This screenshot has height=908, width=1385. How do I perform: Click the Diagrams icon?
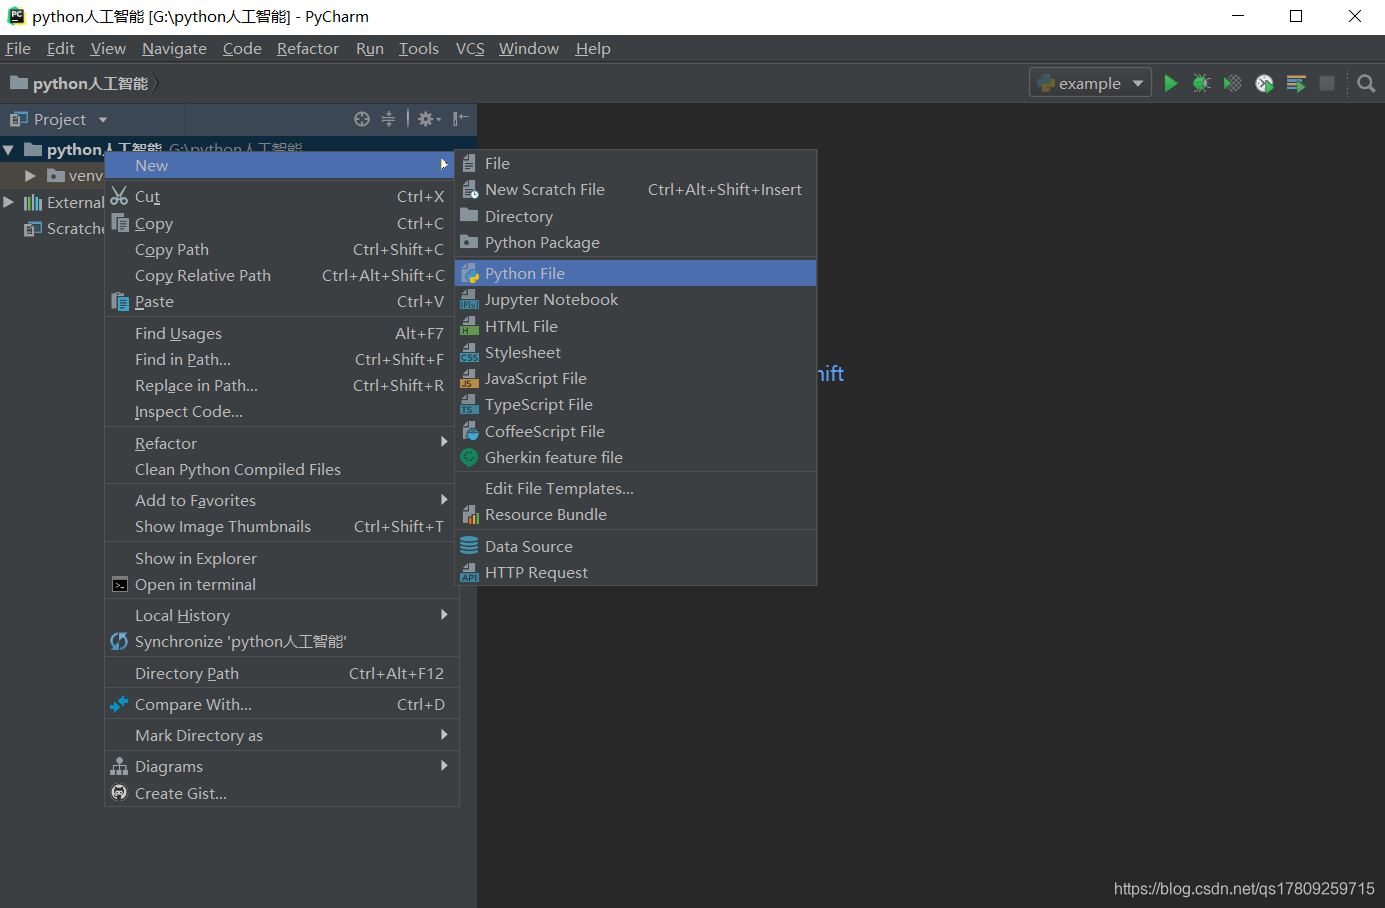pyautogui.click(x=119, y=766)
